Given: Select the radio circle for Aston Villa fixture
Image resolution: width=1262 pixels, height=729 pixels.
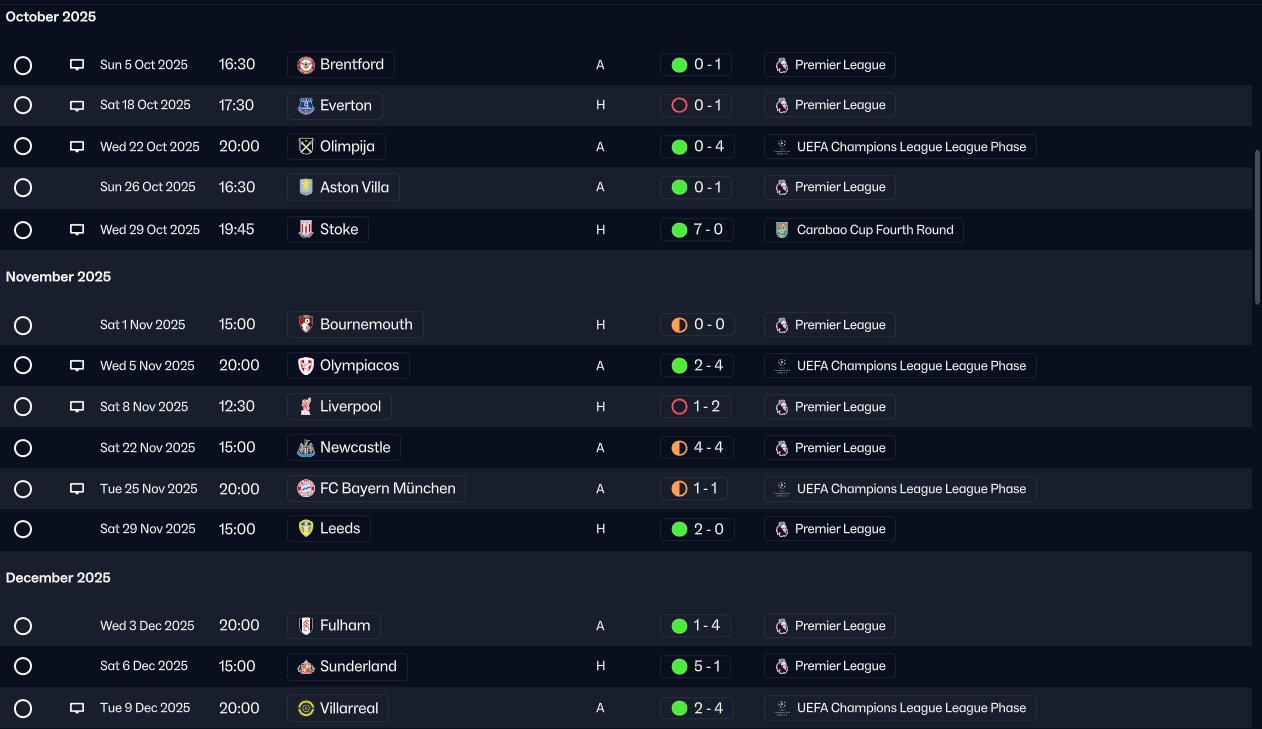Looking at the screenshot, I should [23, 188].
